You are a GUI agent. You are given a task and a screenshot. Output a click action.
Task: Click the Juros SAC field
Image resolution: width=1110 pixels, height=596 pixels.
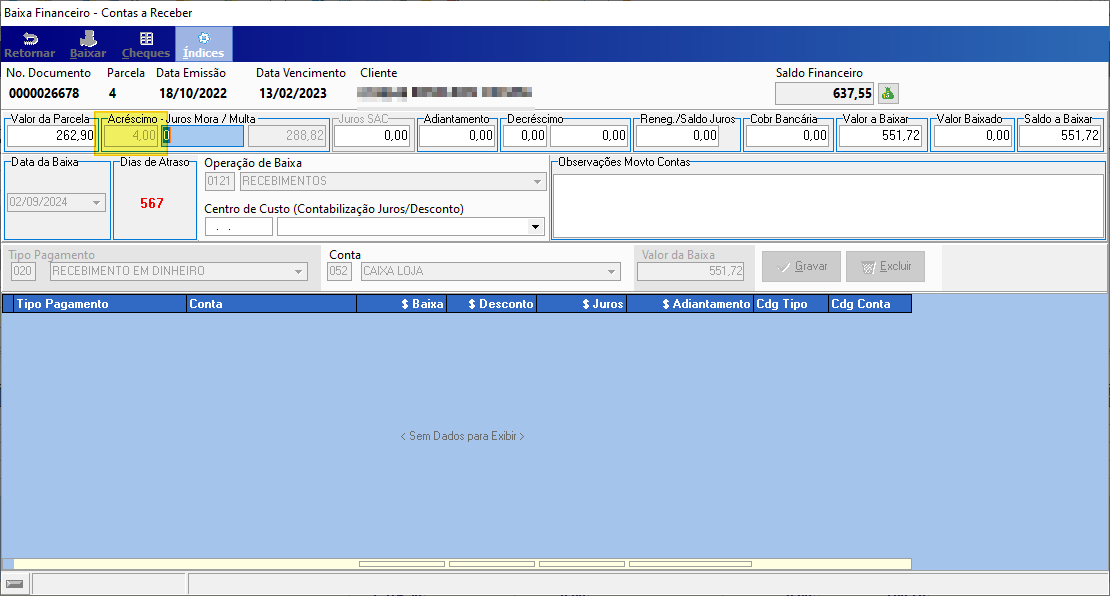(372, 135)
